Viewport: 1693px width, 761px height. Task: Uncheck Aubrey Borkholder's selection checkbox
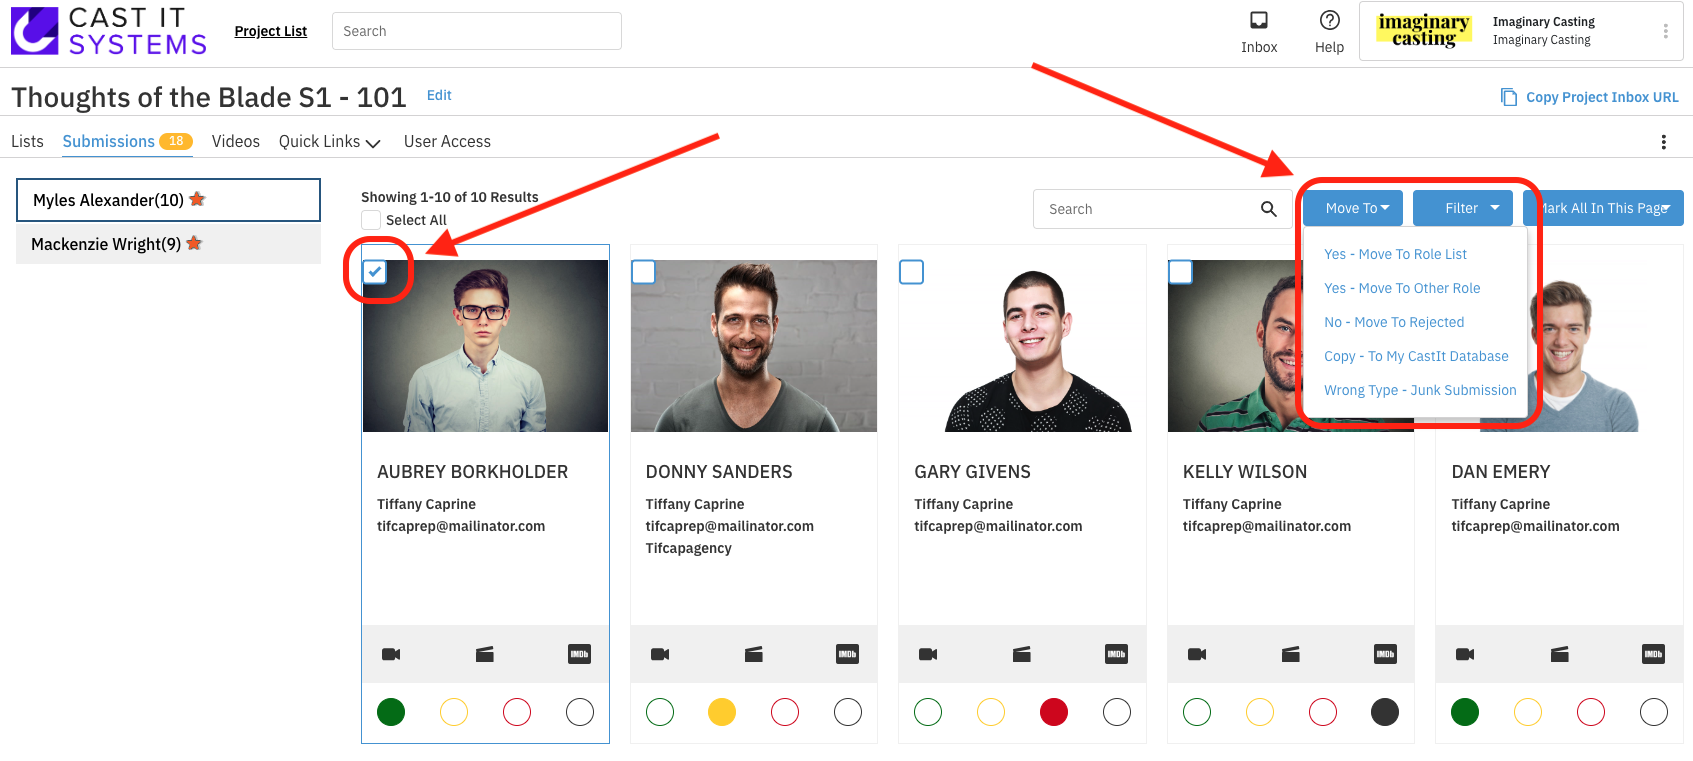point(375,271)
